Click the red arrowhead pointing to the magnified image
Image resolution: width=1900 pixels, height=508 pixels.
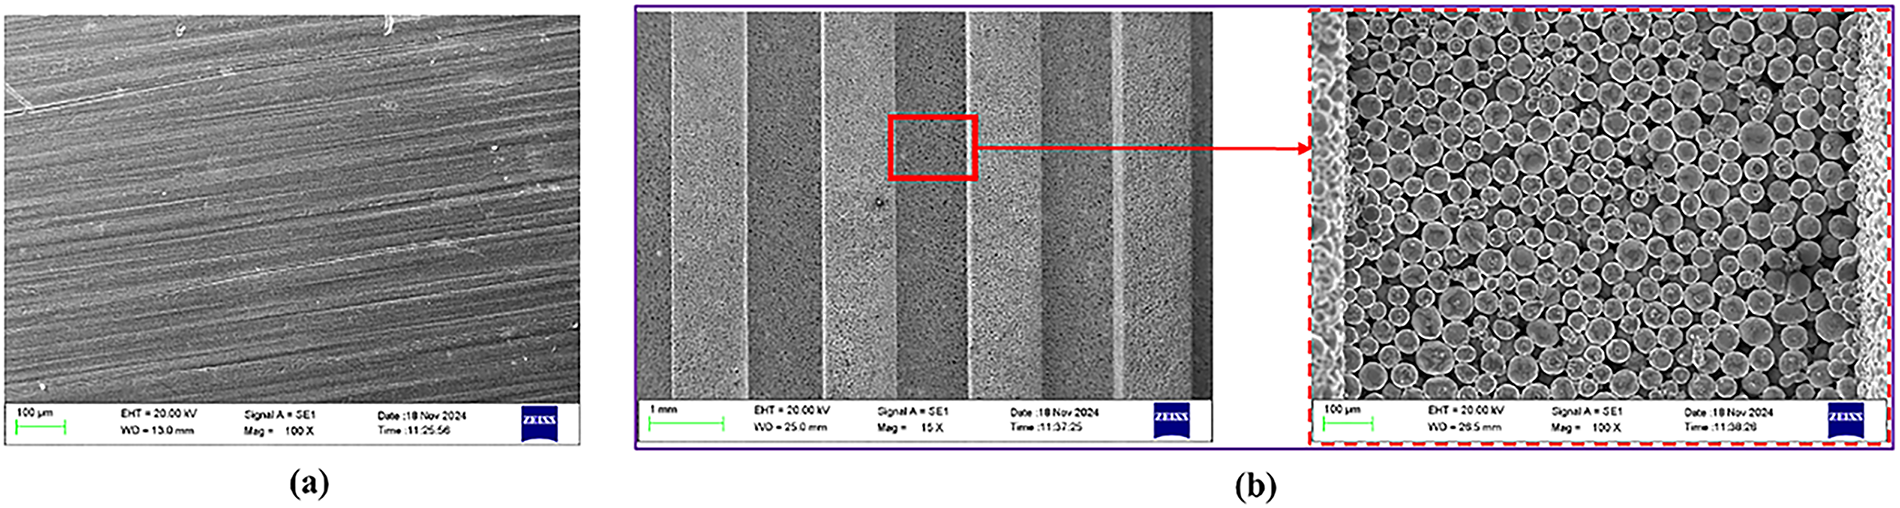click(x=1302, y=149)
